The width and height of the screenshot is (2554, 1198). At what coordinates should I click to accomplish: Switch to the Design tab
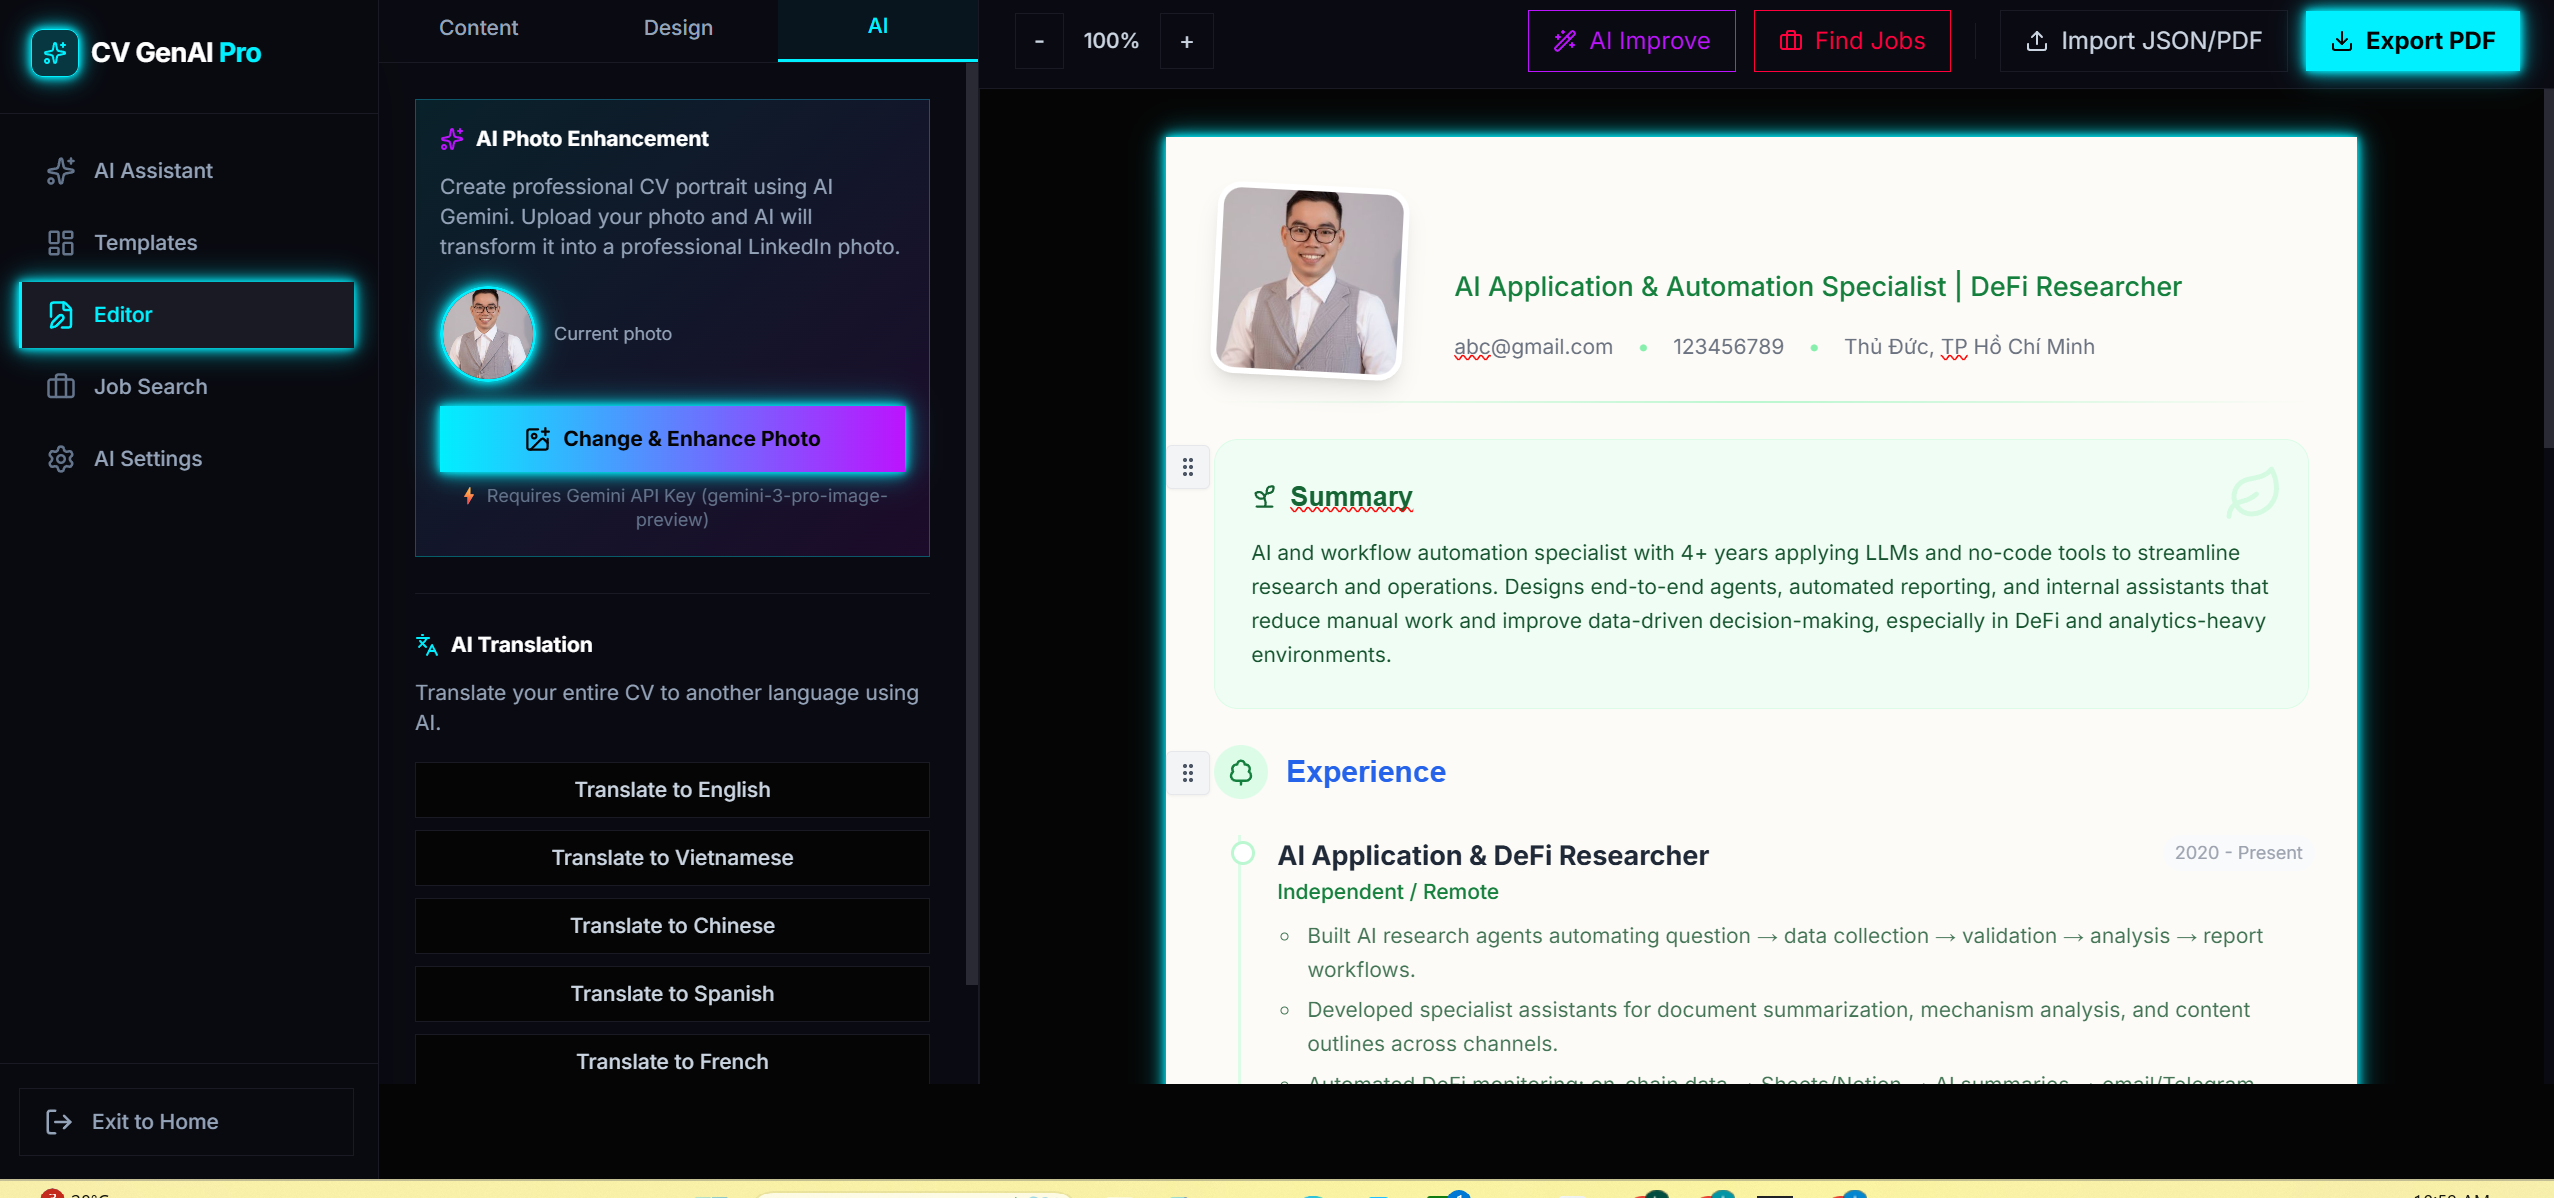click(x=678, y=28)
